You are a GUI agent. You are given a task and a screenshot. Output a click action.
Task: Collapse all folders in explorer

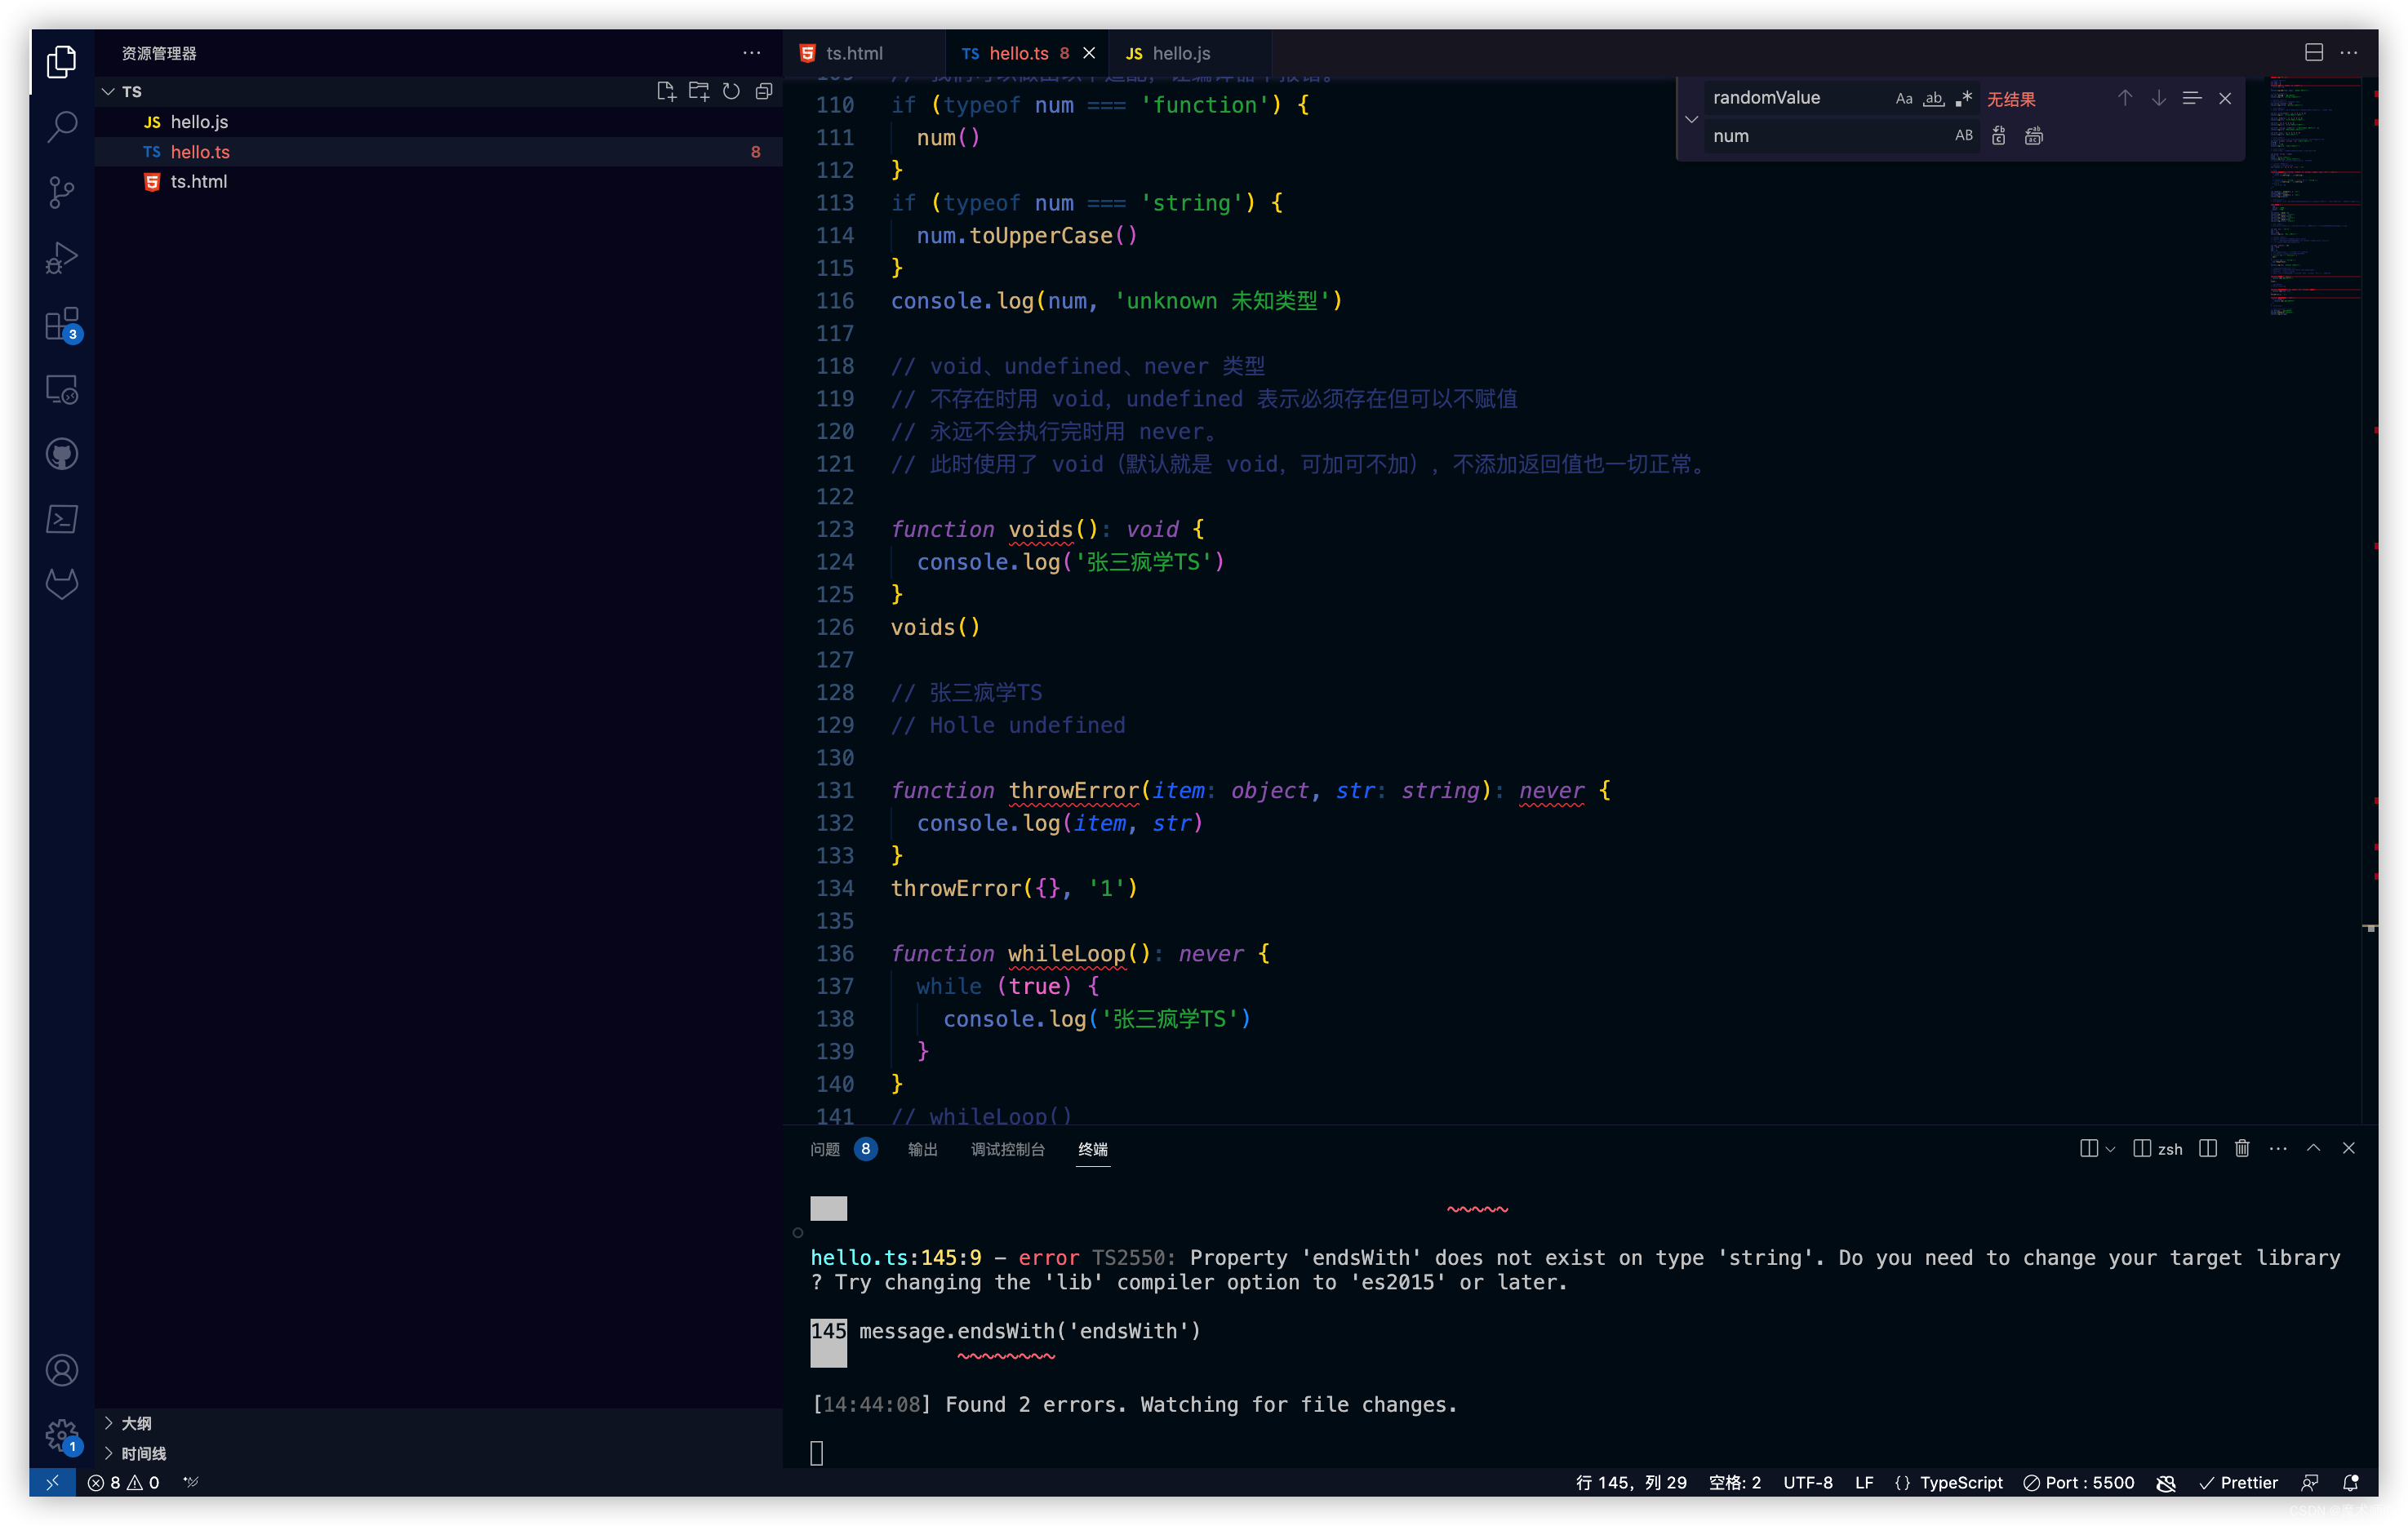tap(764, 91)
